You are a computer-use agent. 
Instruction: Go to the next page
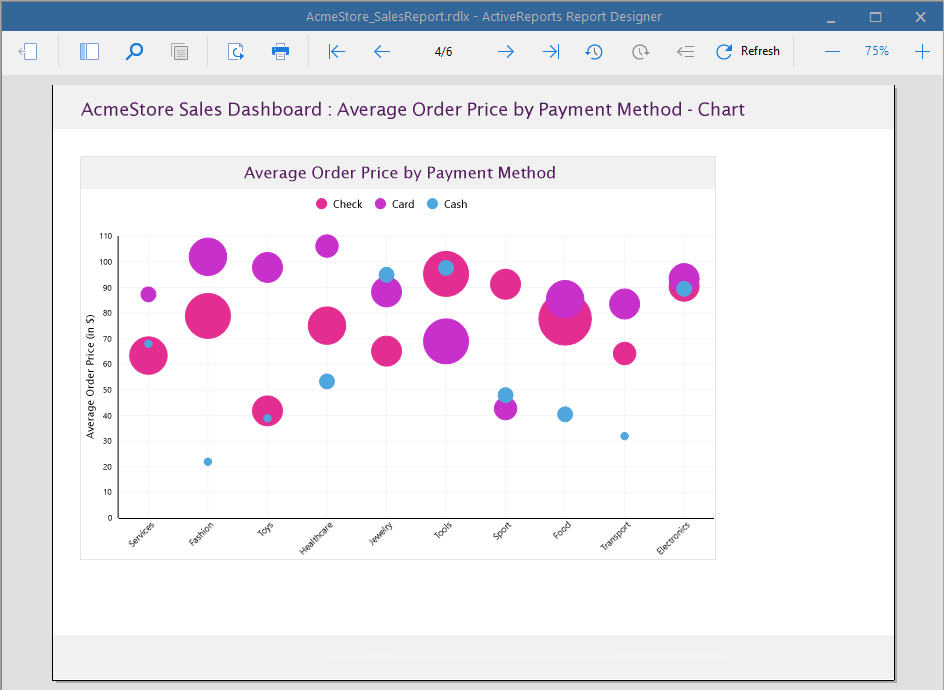tap(506, 52)
